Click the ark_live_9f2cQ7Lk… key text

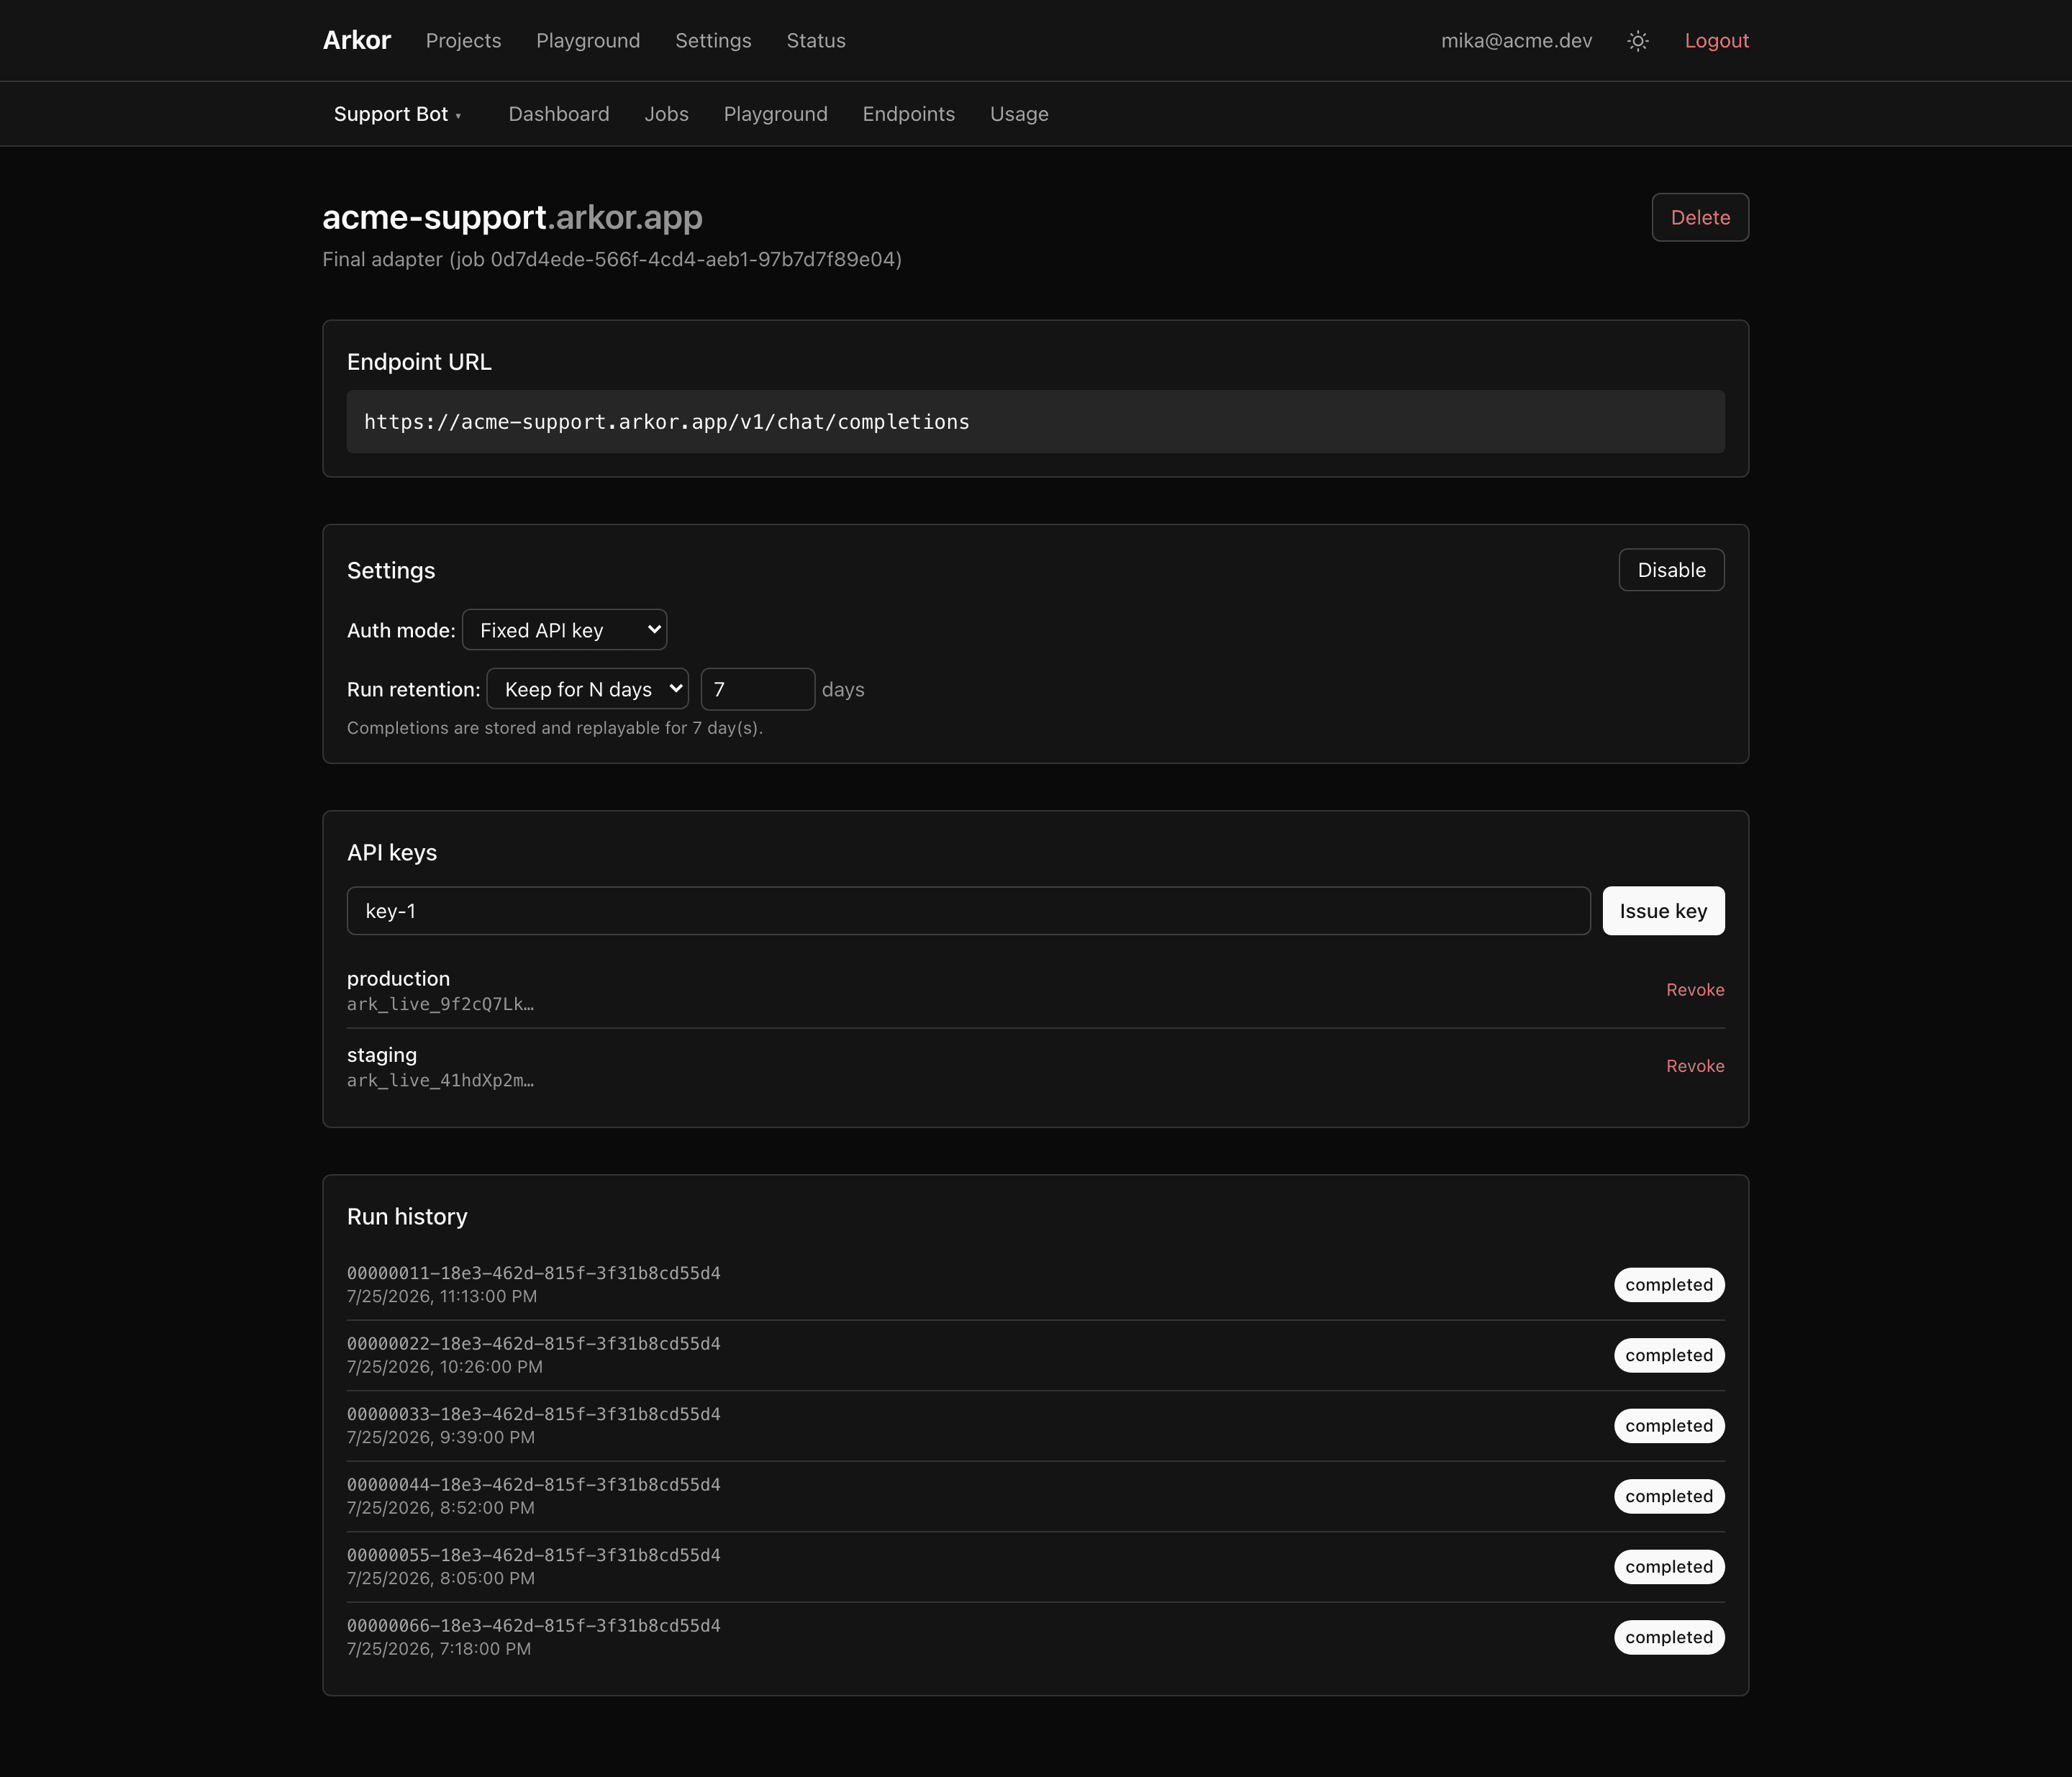point(440,1004)
